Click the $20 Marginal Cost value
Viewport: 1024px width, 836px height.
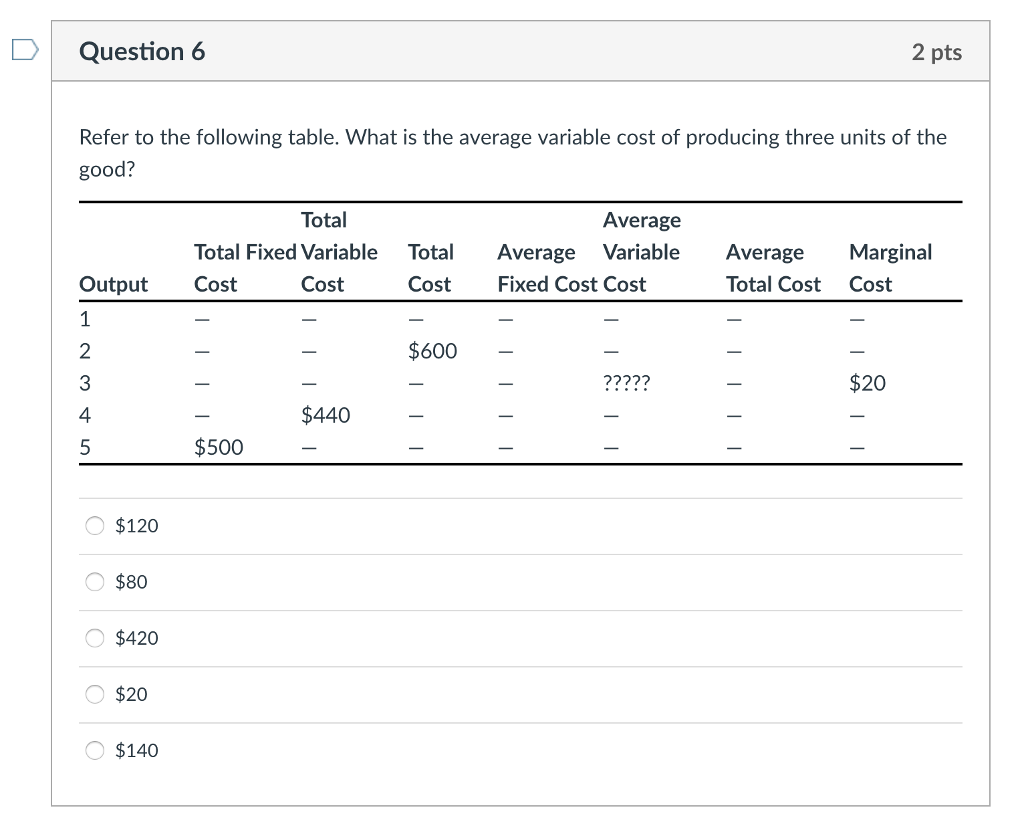click(x=869, y=382)
